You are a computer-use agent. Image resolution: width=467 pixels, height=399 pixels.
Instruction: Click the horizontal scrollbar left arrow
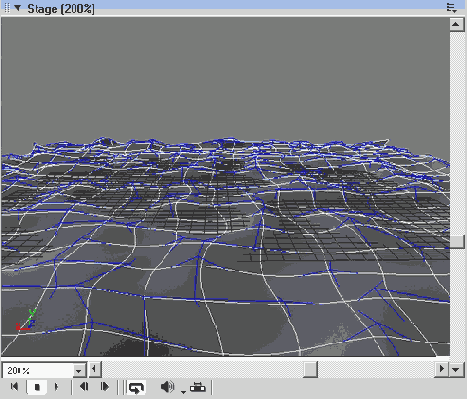(95, 369)
